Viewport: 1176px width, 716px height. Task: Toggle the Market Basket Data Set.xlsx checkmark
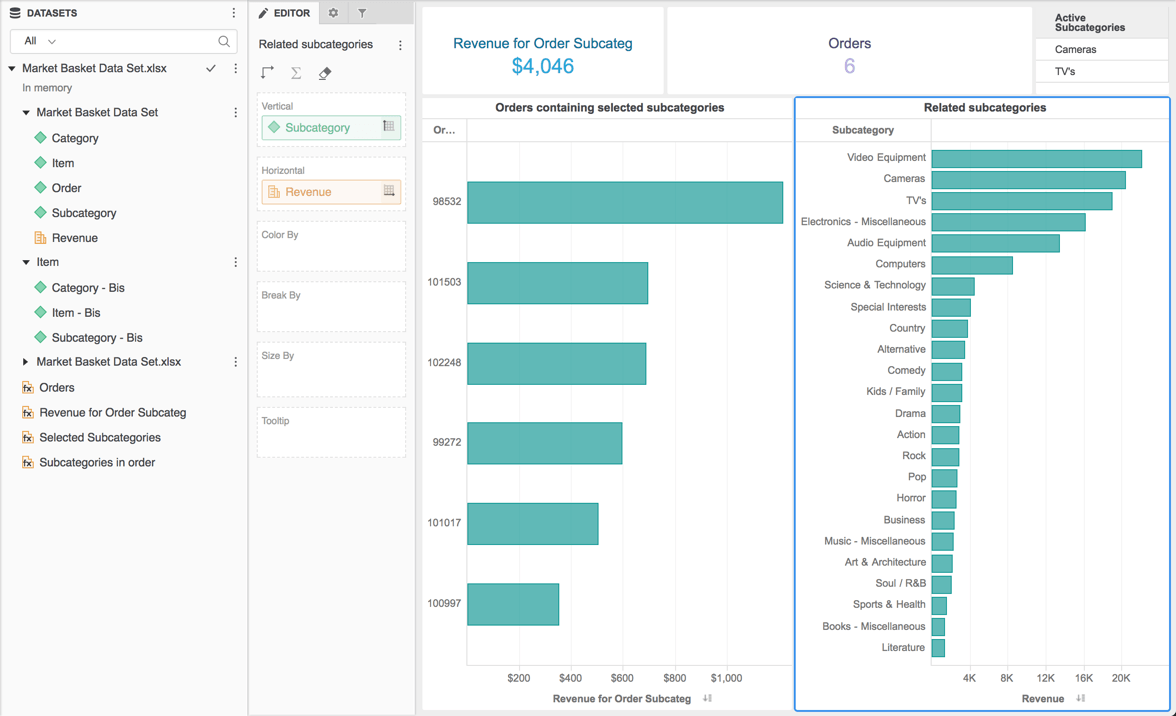click(x=211, y=68)
